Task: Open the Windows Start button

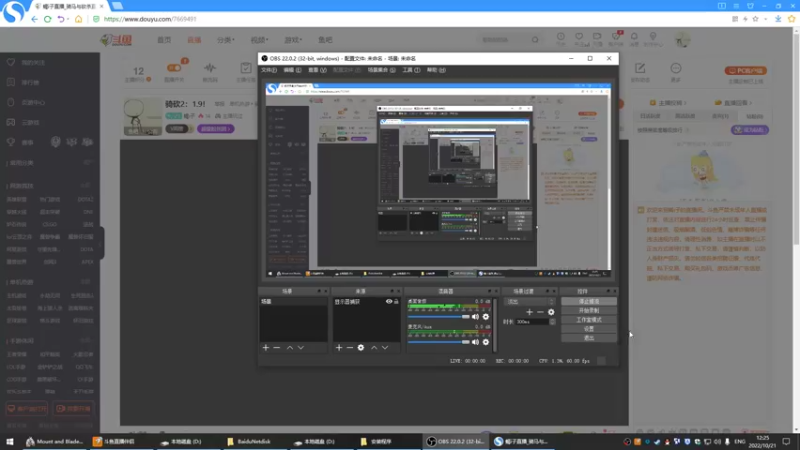Action: (x=10, y=441)
